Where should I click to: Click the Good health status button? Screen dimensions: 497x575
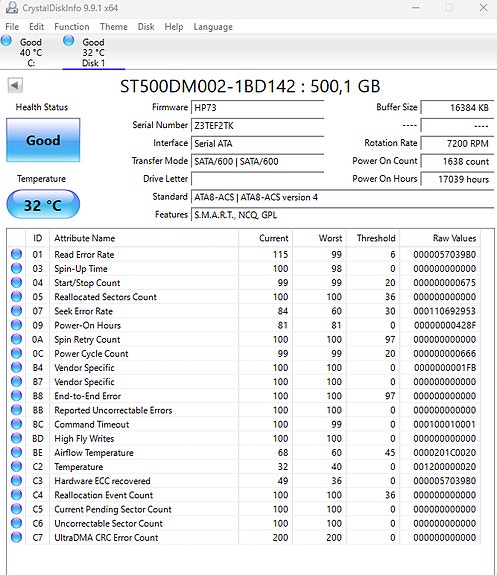pyautogui.click(x=43, y=140)
